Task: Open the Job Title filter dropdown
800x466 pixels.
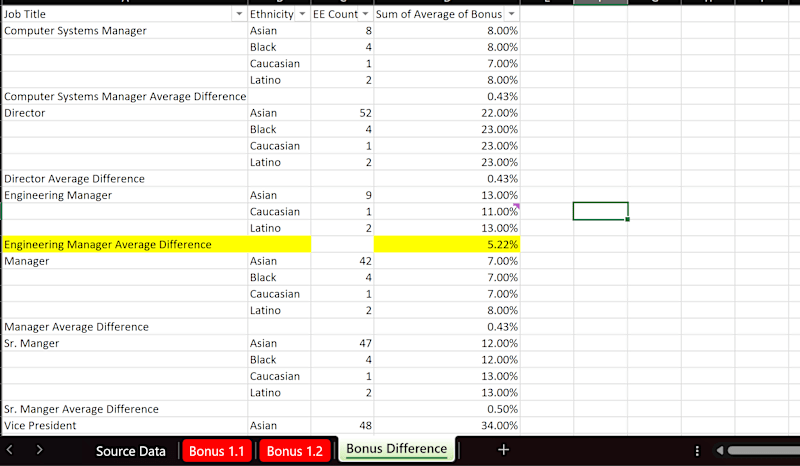Action: pos(239,14)
